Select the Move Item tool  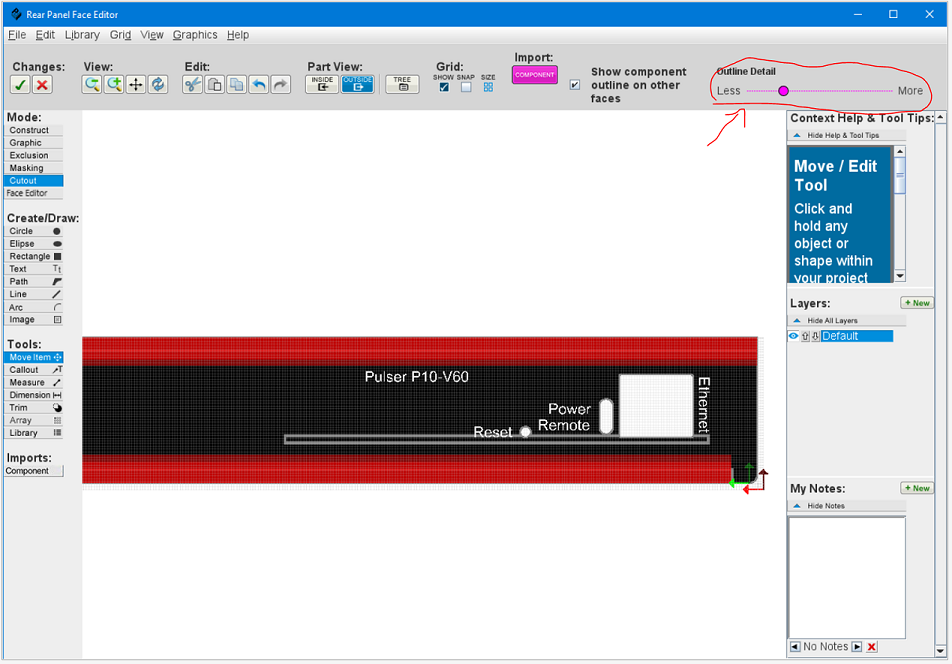point(34,357)
